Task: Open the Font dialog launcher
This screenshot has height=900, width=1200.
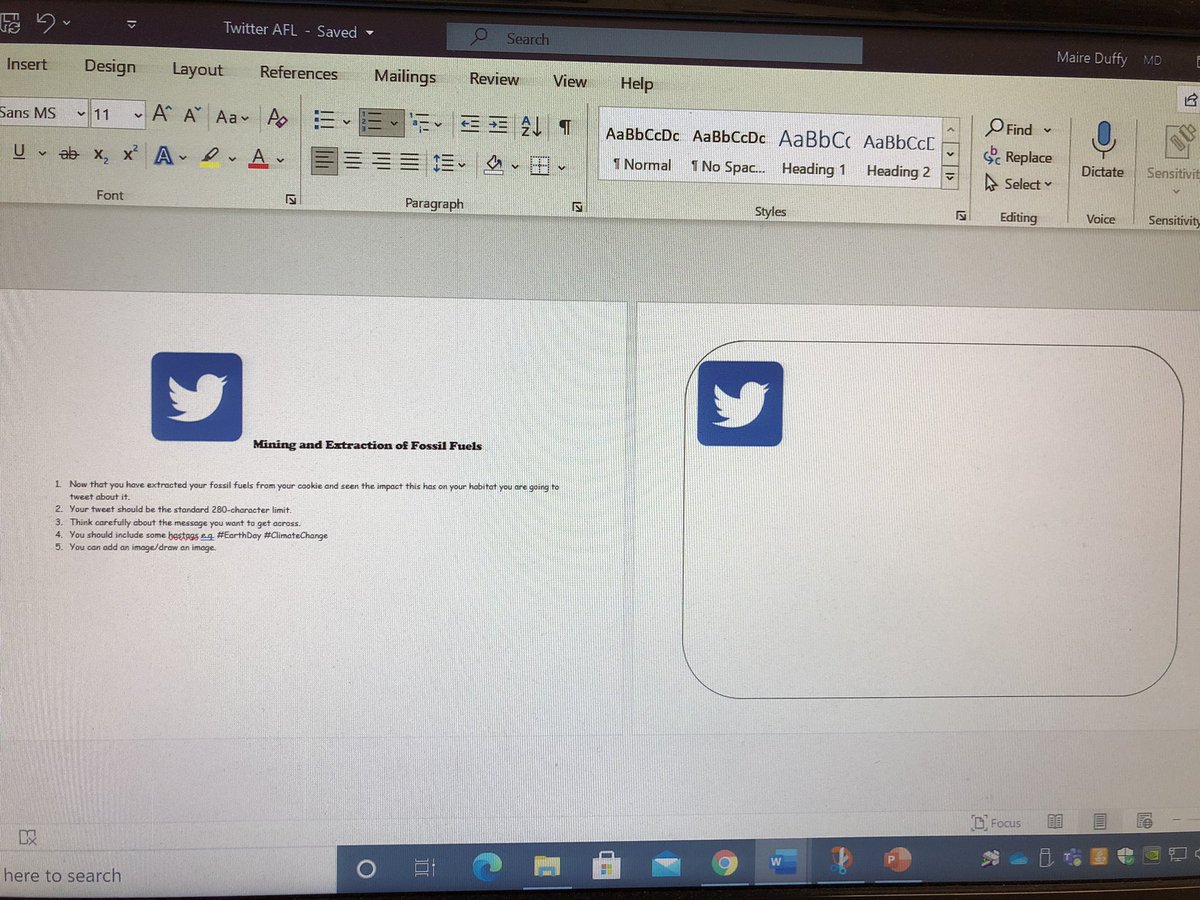Action: pyautogui.click(x=291, y=200)
